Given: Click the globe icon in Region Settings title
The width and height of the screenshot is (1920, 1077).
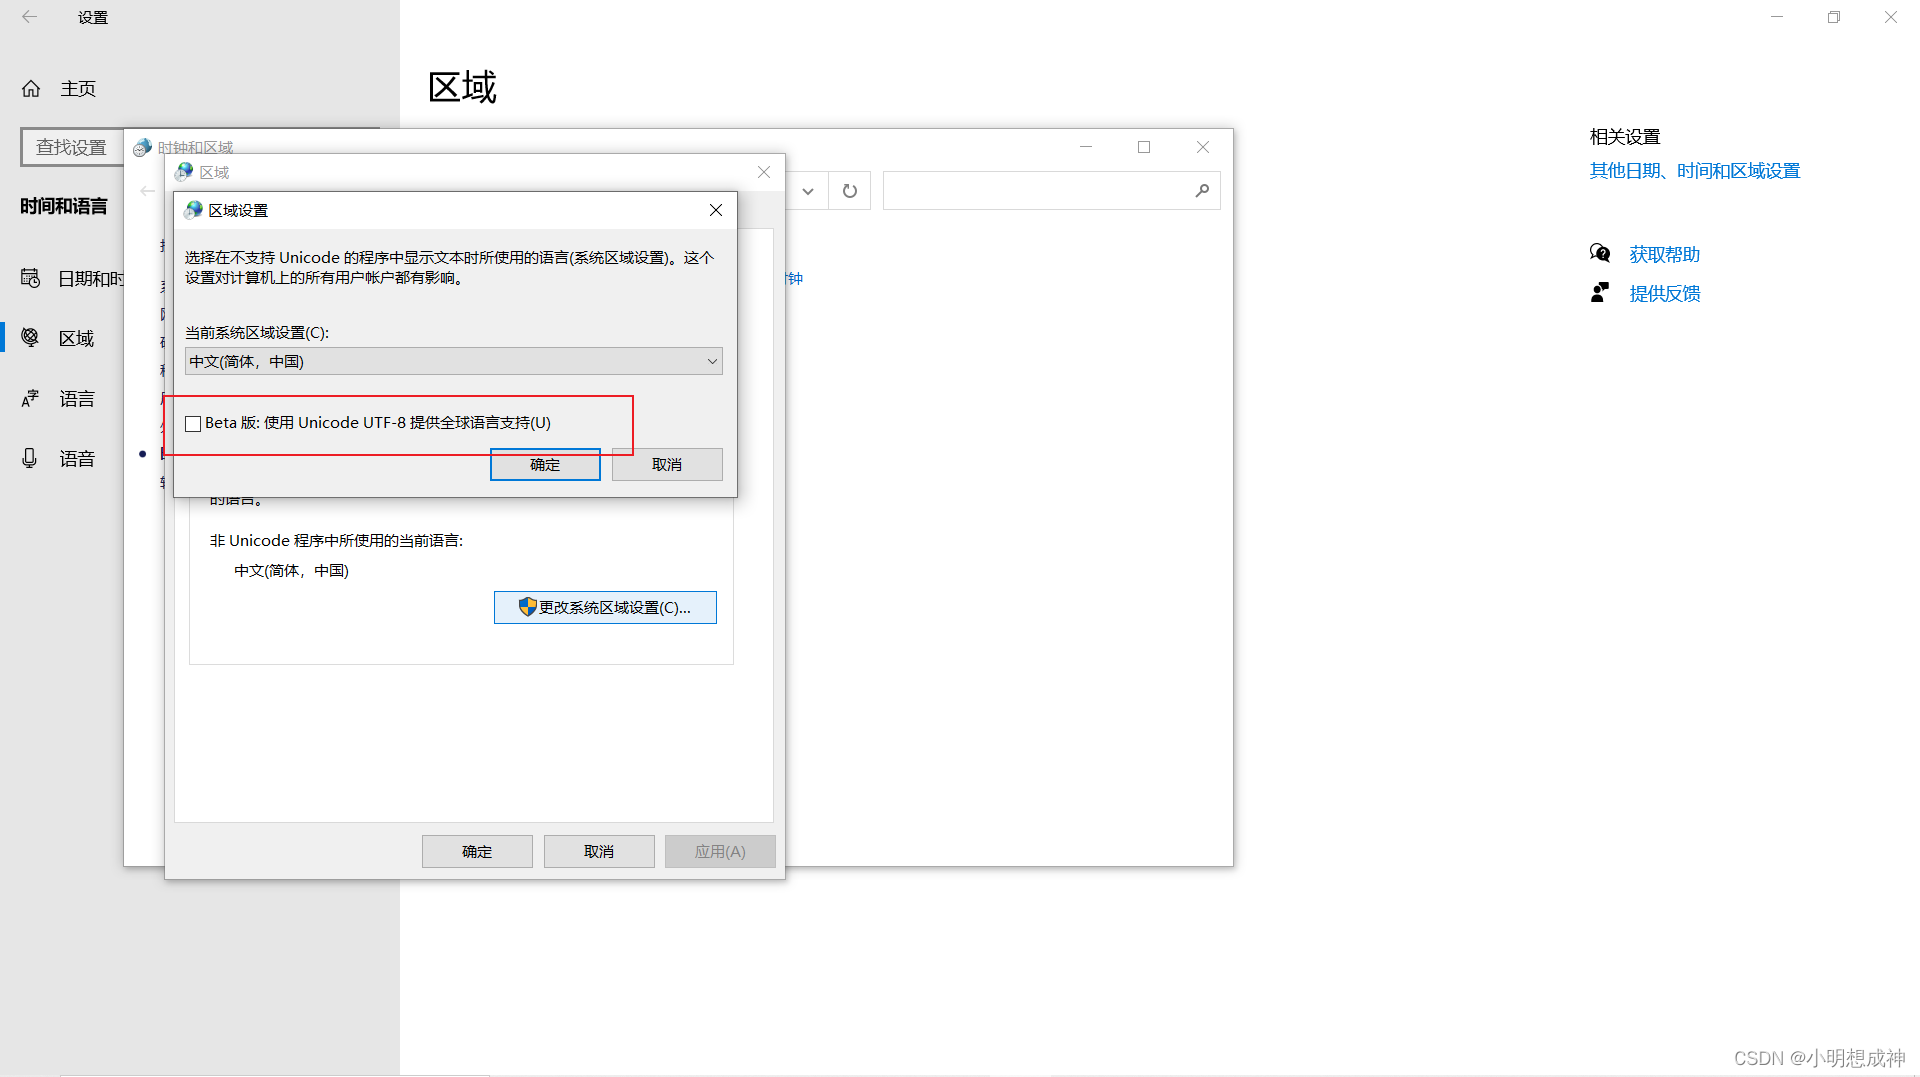Looking at the screenshot, I should pyautogui.click(x=194, y=210).
